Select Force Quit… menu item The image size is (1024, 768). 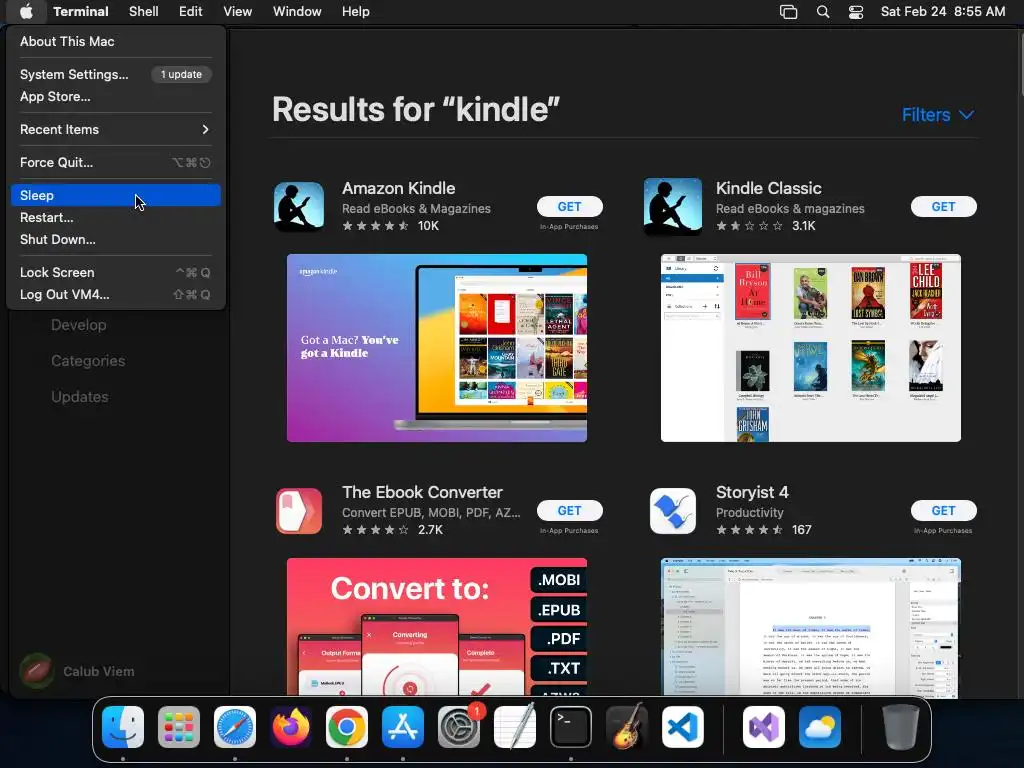click(x=116, y=163)
